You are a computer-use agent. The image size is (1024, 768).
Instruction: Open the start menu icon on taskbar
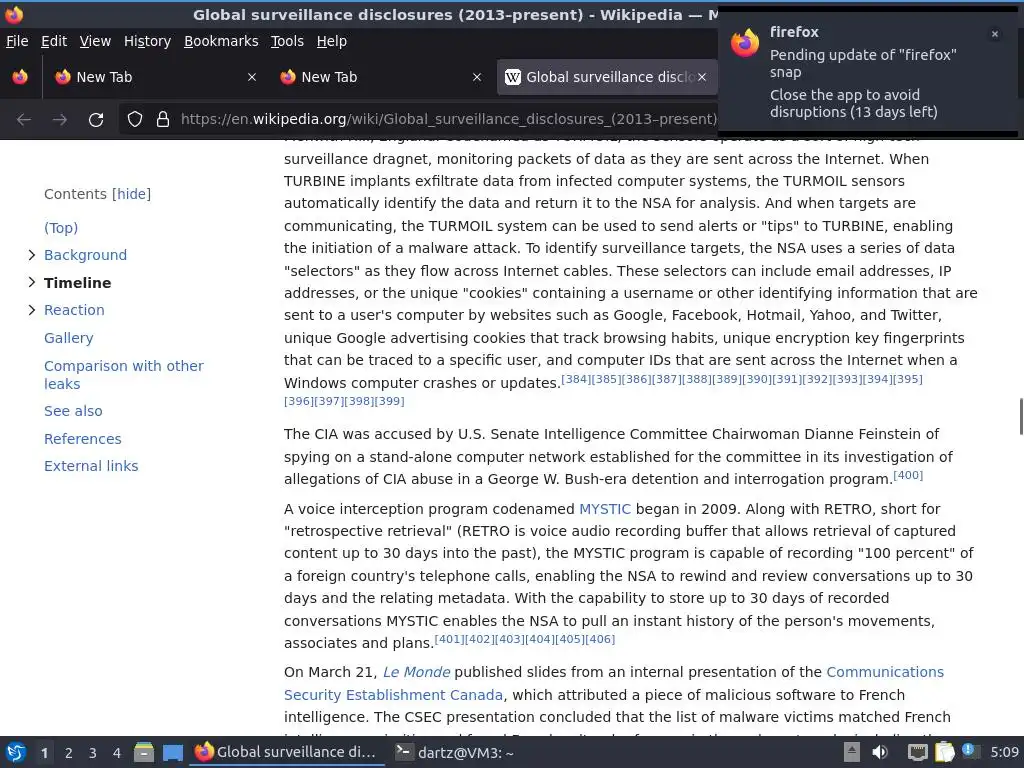pos(16,752)
